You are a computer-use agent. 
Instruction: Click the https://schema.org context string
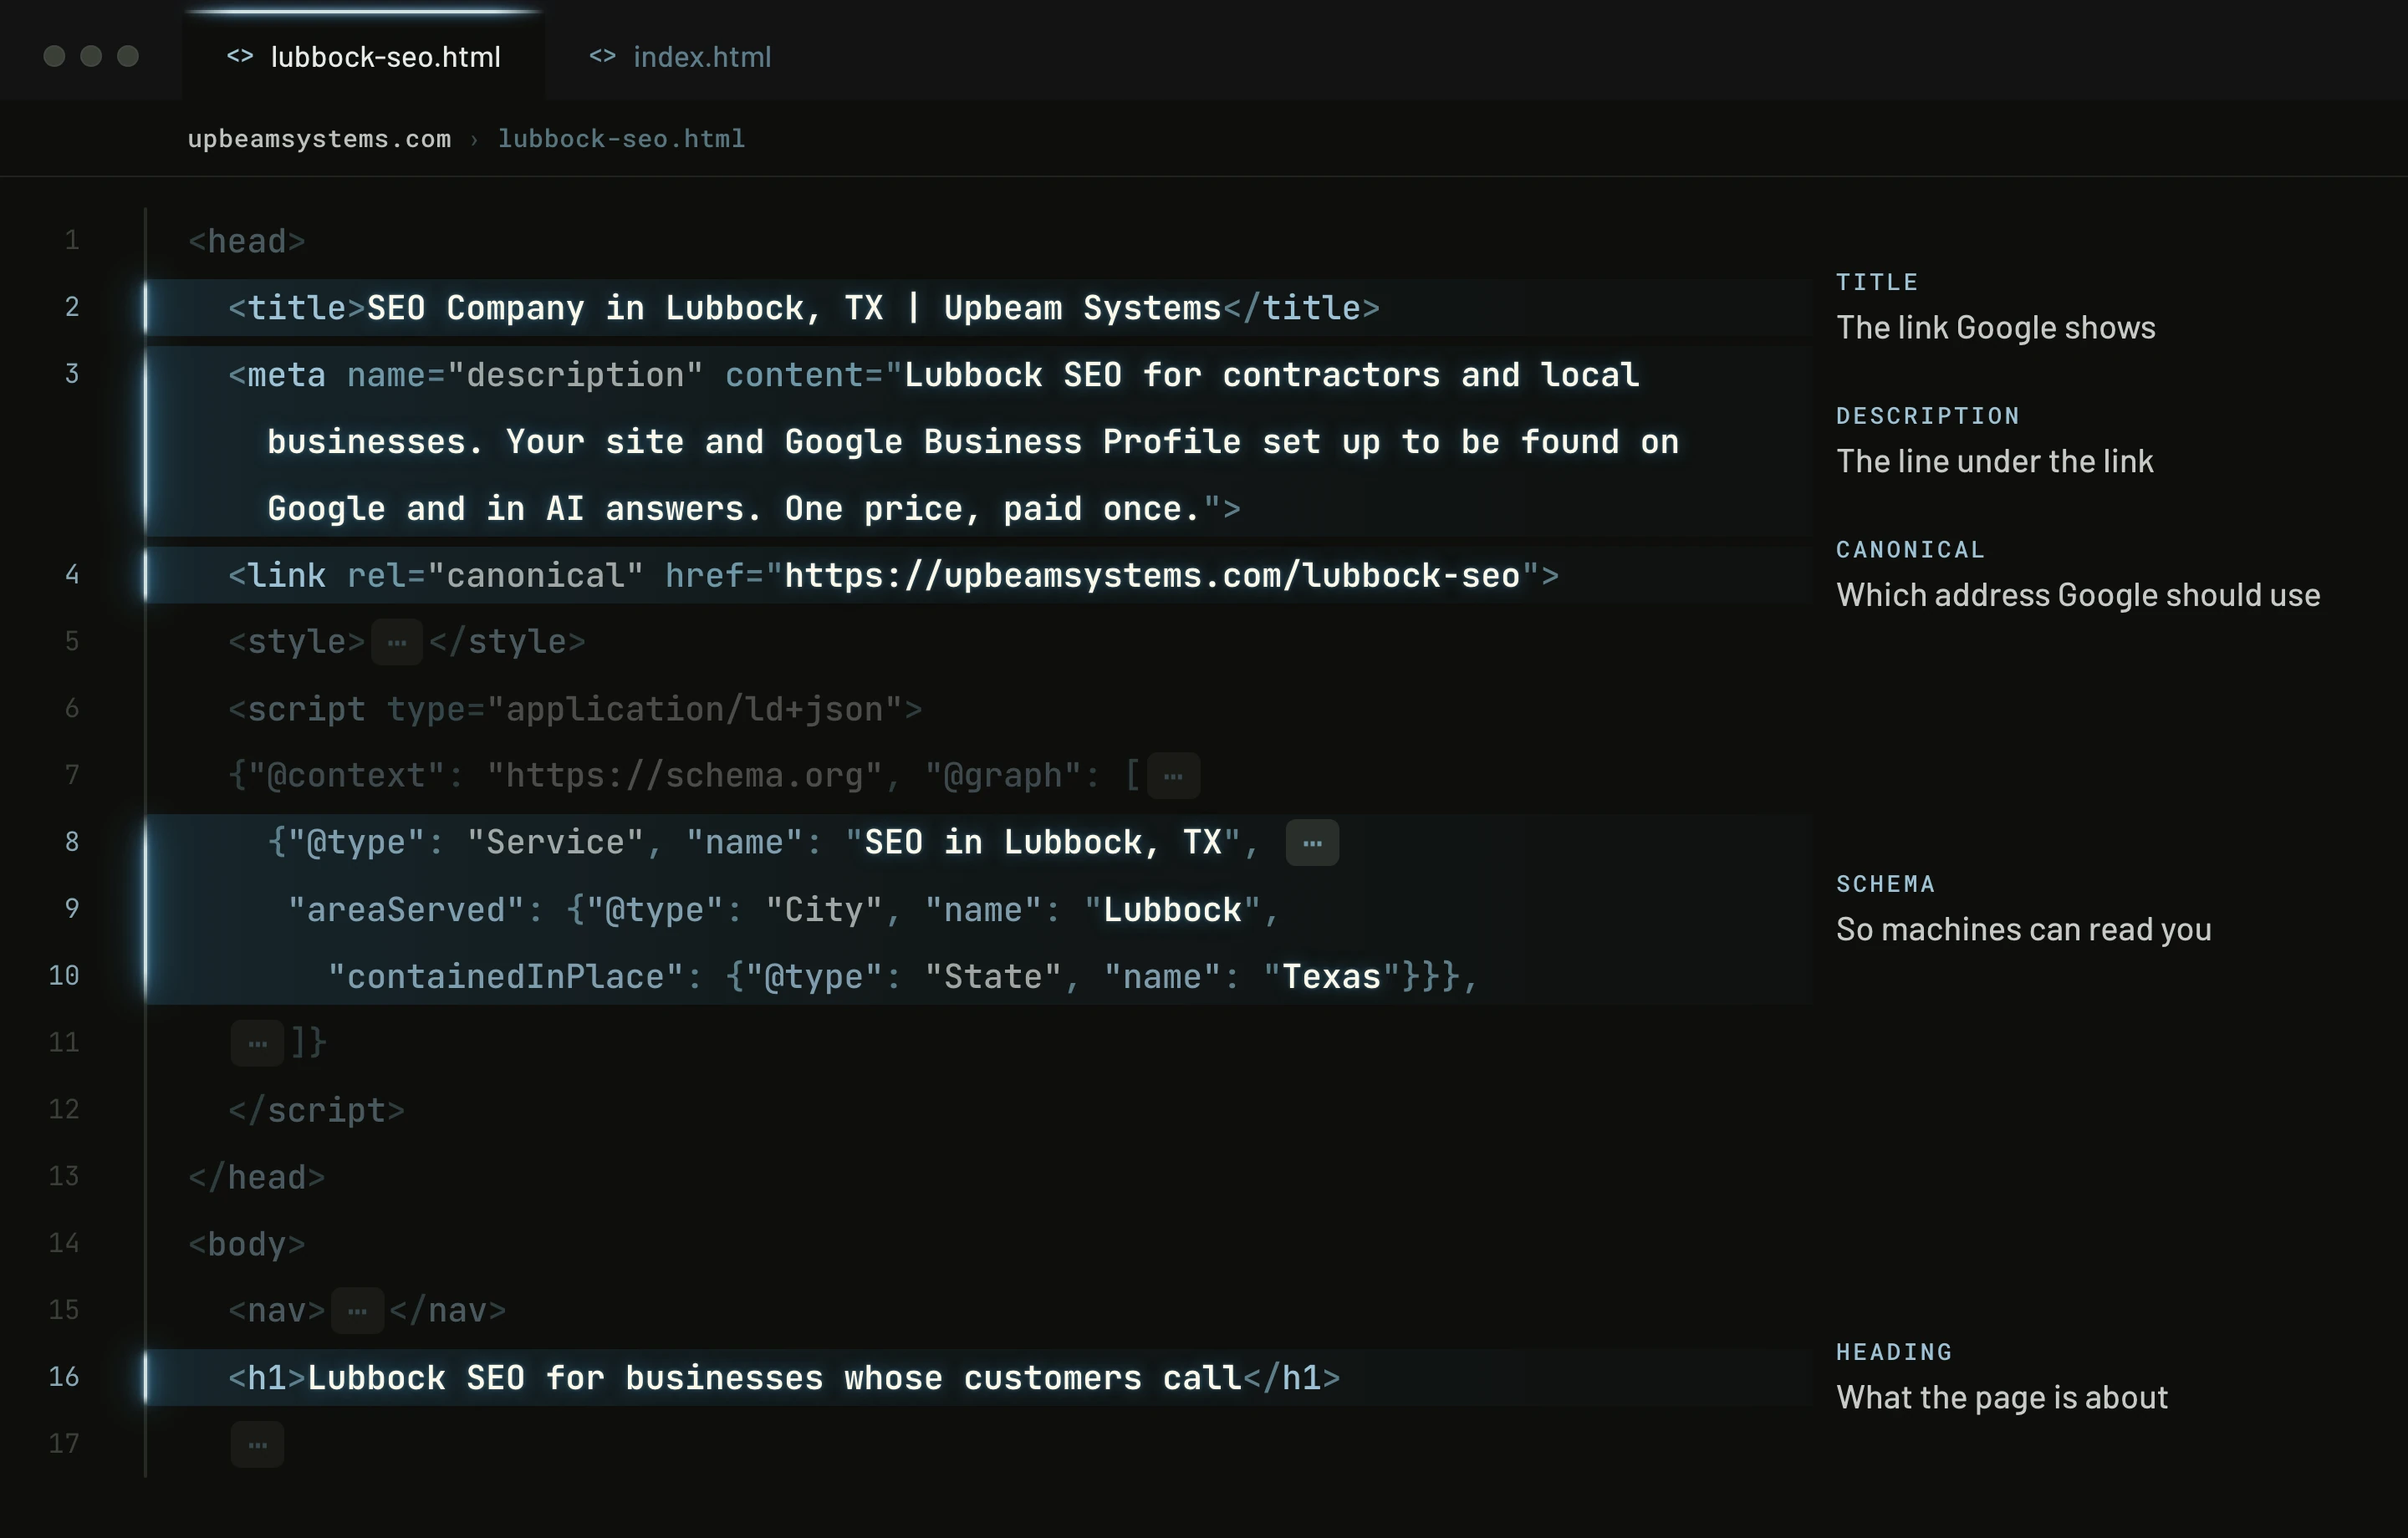685,776
